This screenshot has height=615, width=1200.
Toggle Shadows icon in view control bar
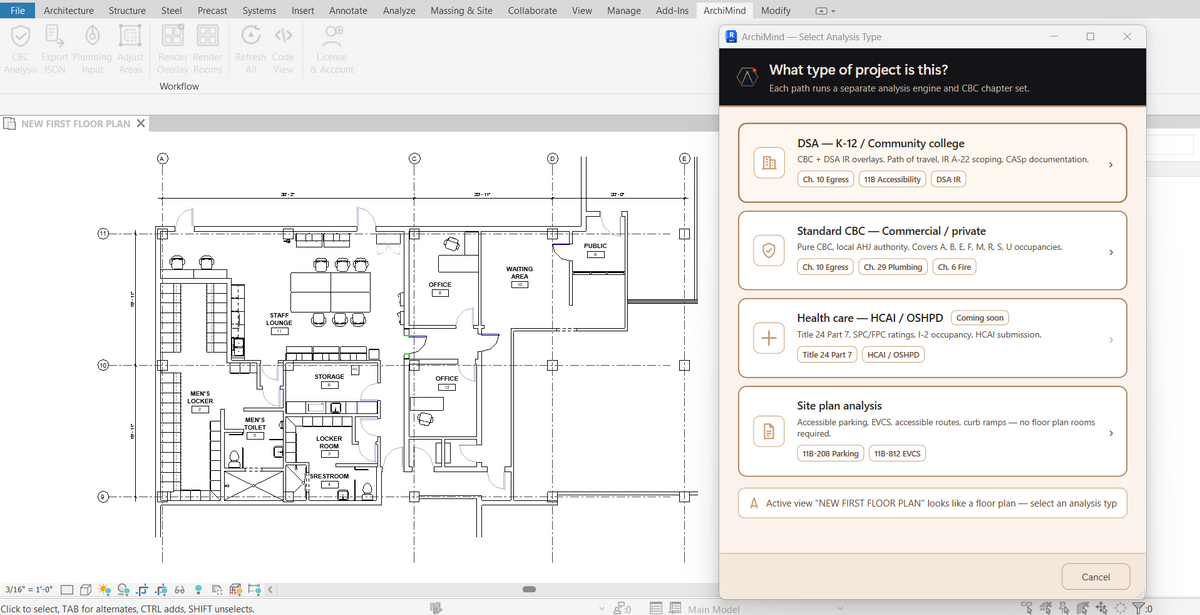click(x=124, y=590)
